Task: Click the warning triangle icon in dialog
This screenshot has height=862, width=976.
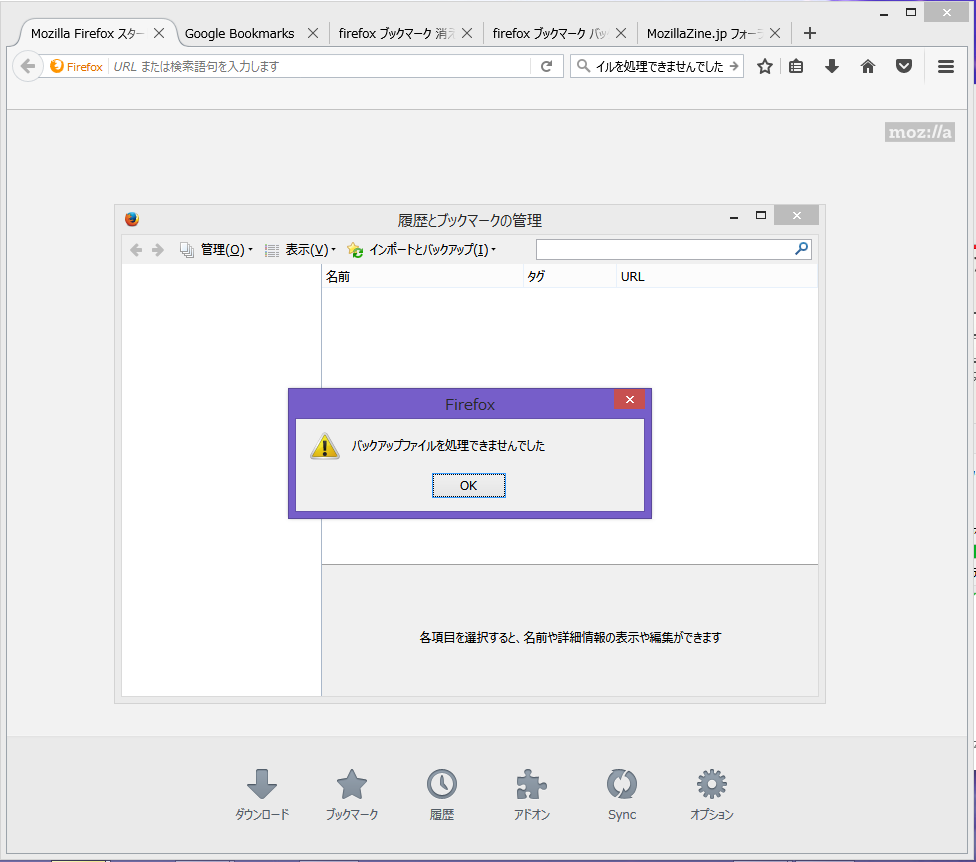Action: 325,446
